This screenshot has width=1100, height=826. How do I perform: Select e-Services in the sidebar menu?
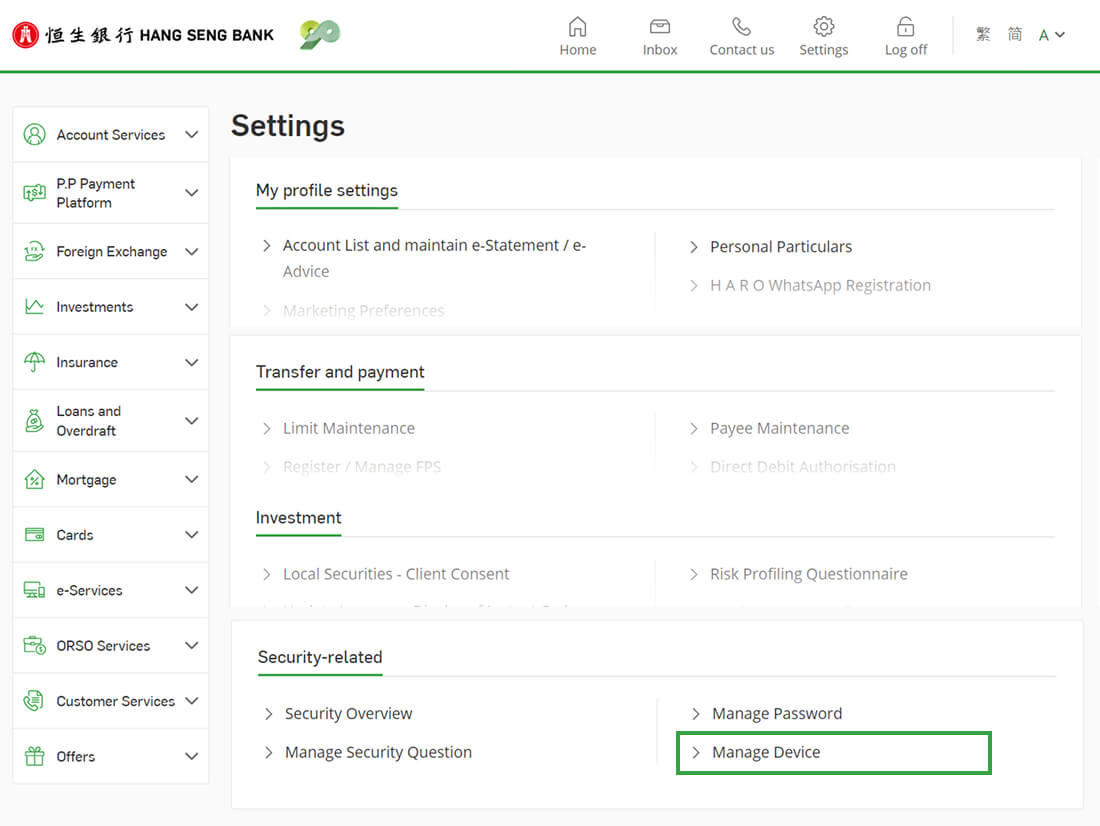(89, 590)
